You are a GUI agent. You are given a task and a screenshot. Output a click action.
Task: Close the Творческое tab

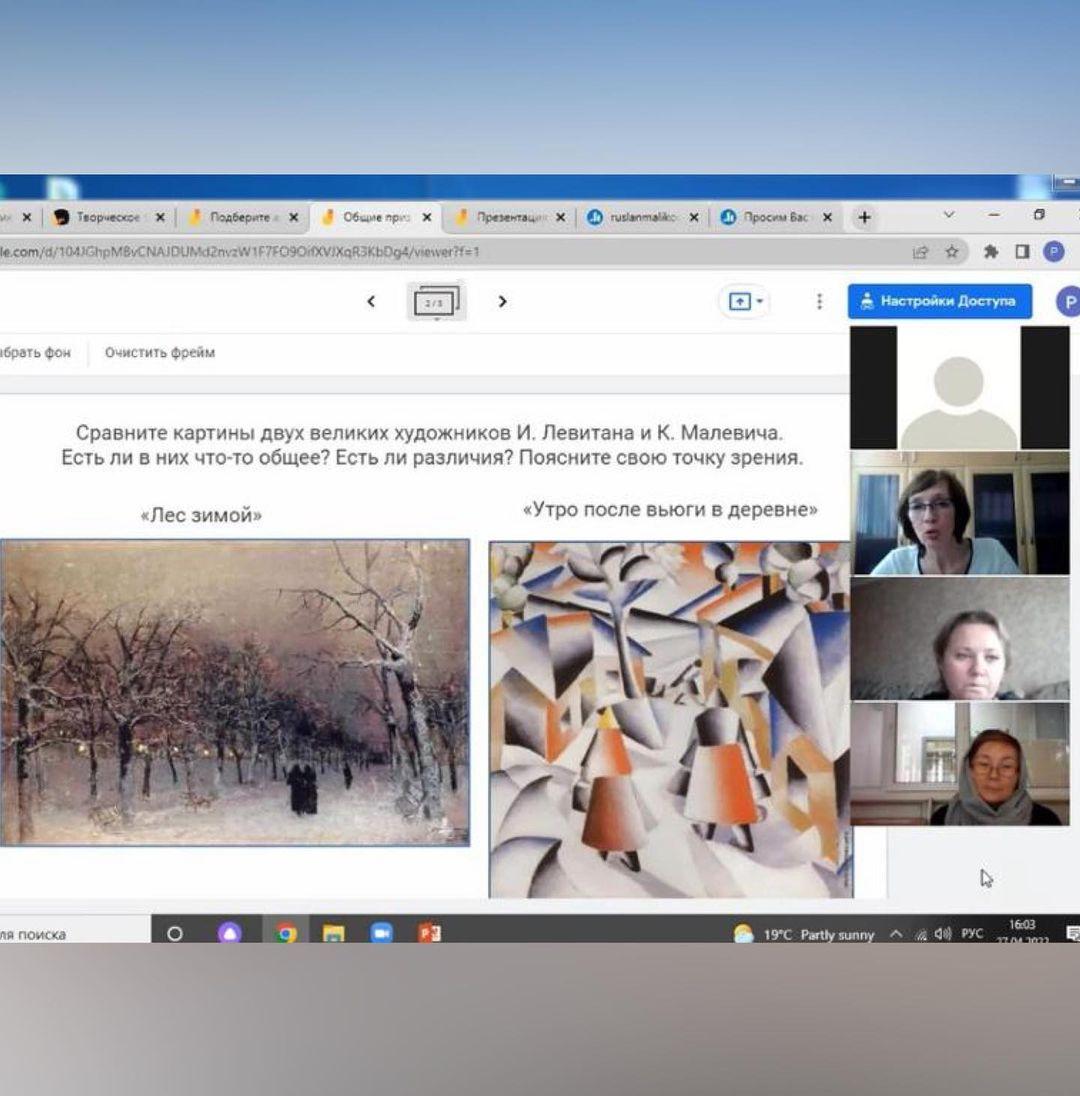coord(160,217)
